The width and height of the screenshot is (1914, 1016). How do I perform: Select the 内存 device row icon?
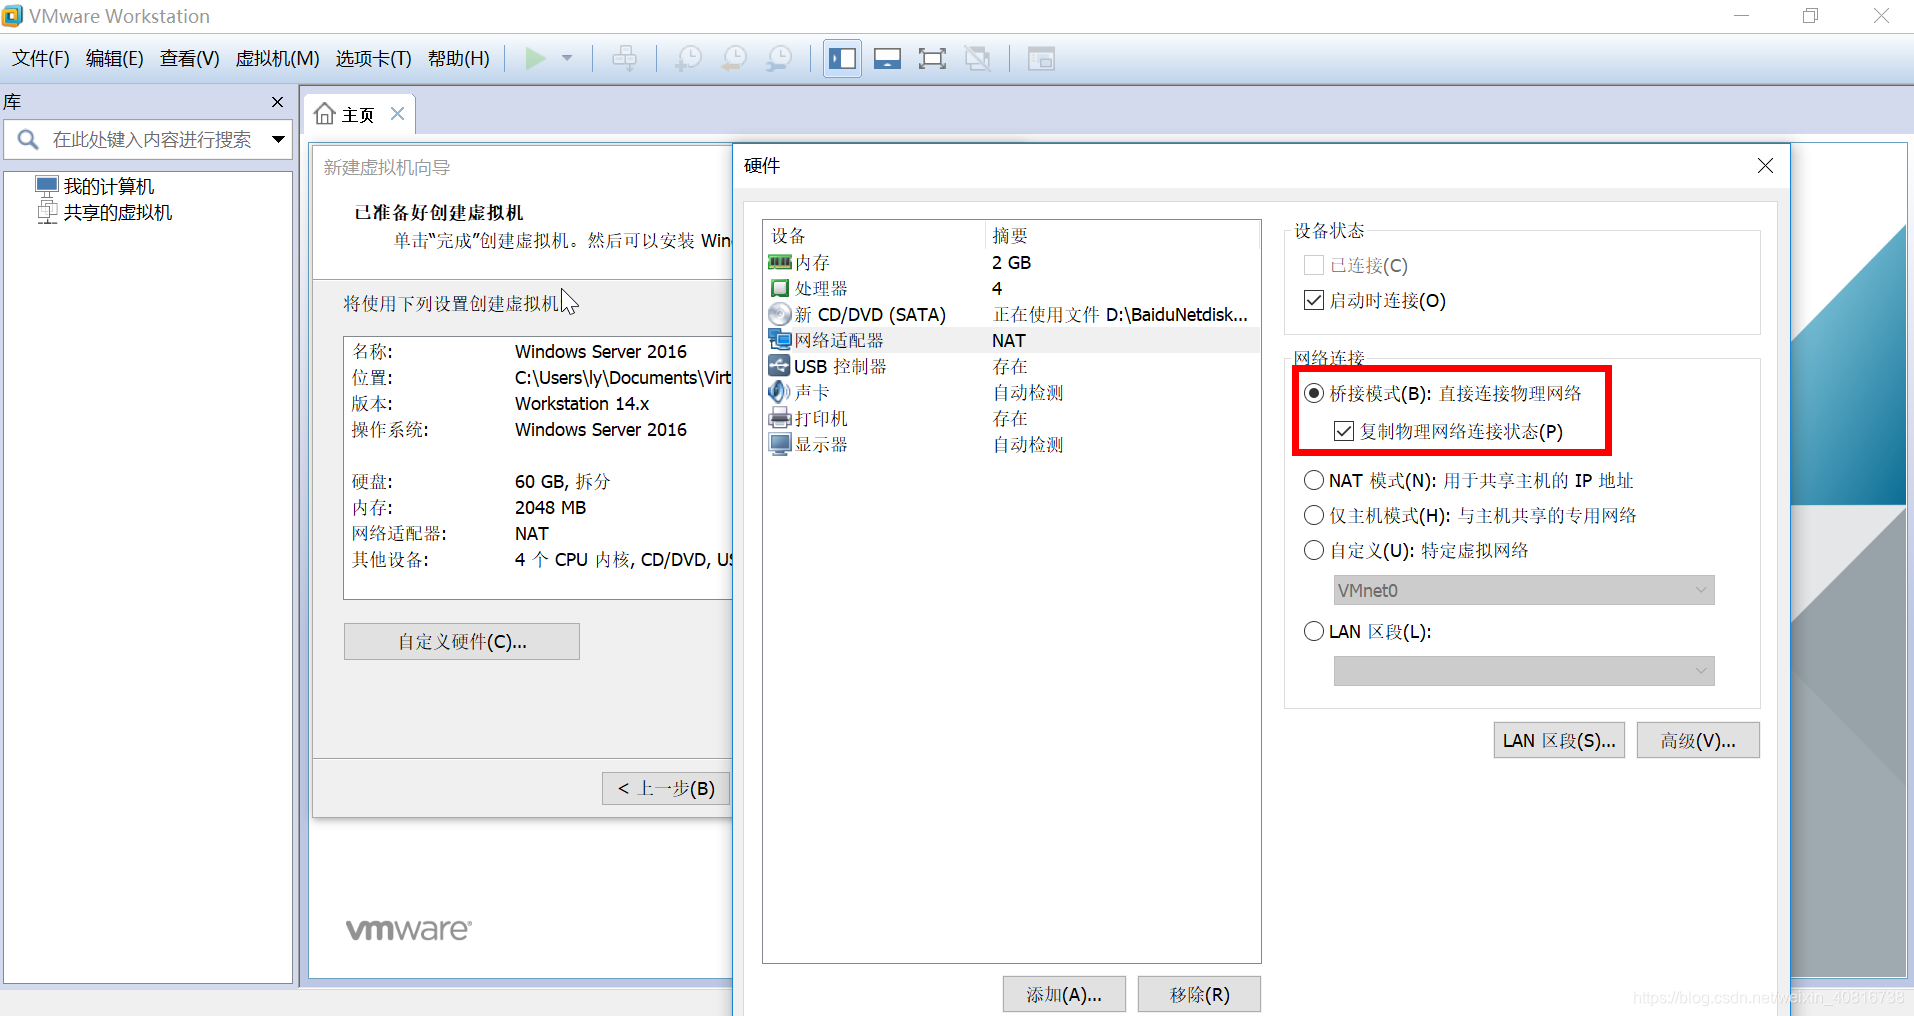[780, 262]
